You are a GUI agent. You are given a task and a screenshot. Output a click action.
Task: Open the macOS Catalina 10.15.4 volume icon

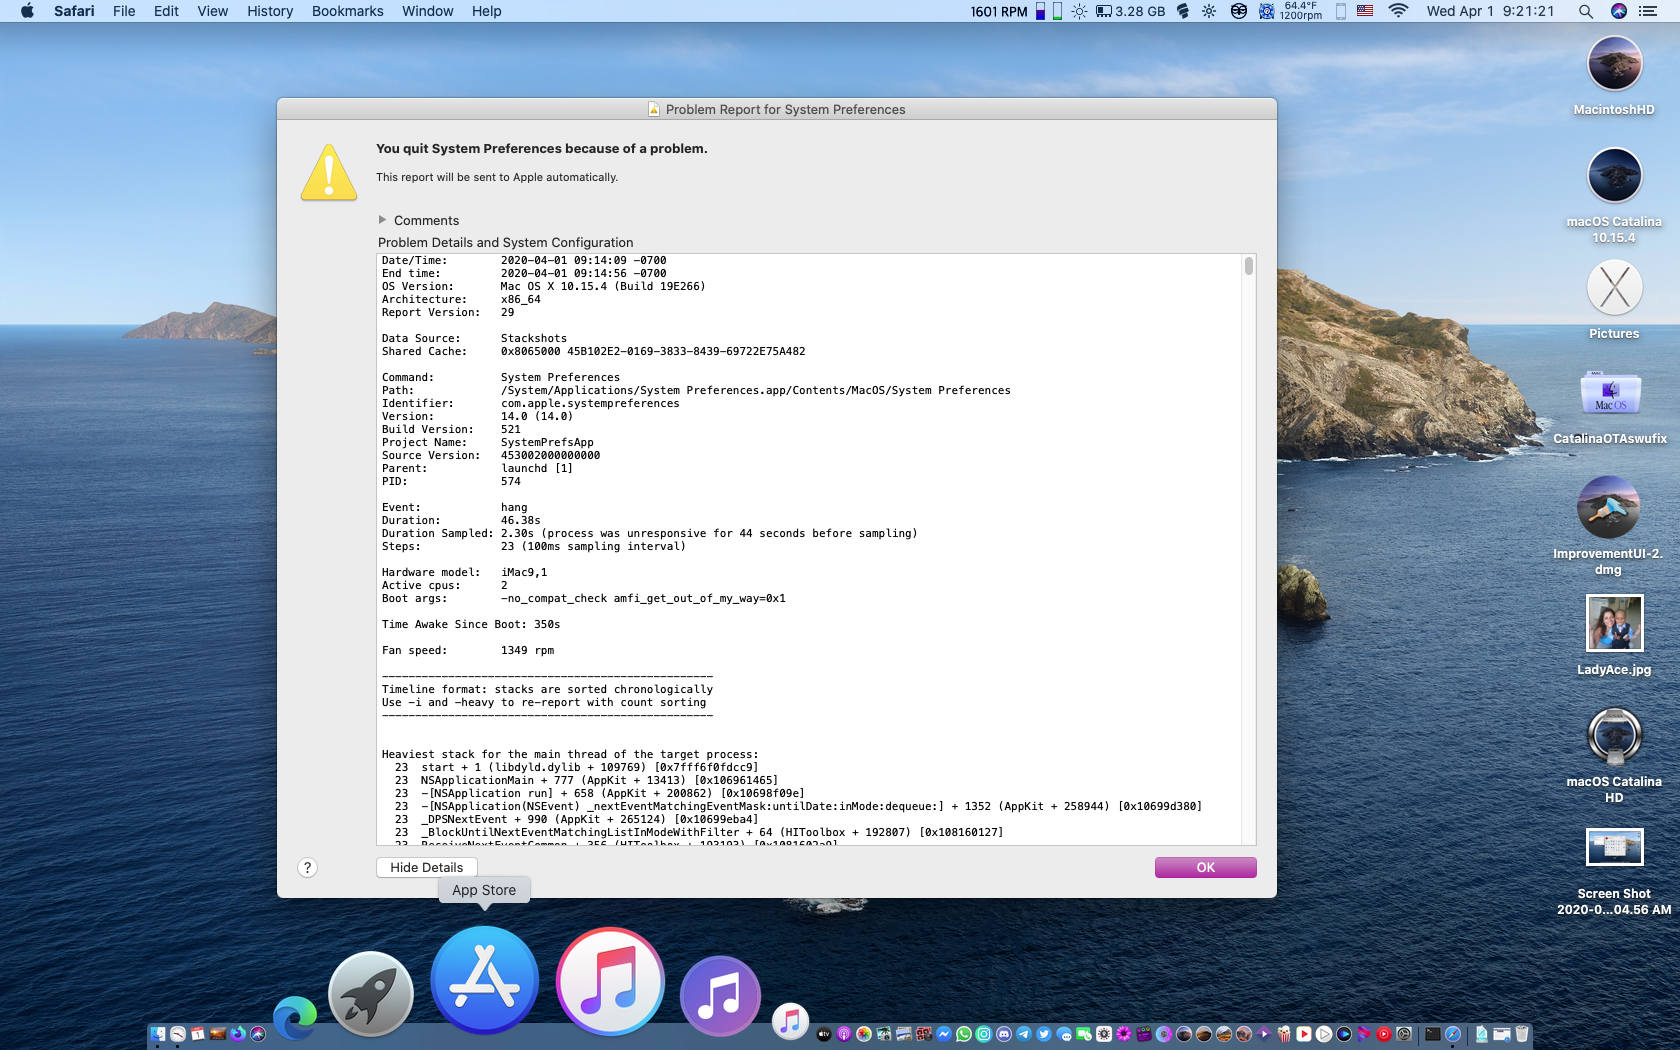pyautogui.click(x=1614, y=176)
